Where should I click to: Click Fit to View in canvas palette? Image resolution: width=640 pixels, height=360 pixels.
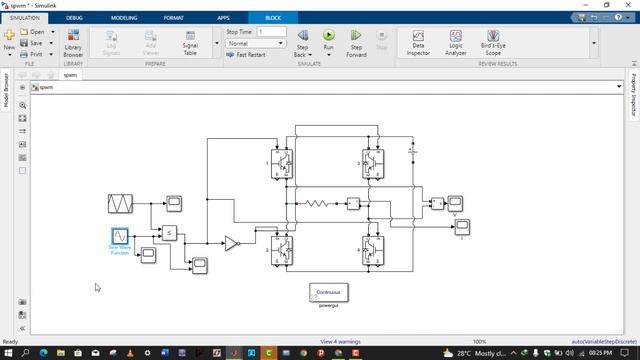pyautogui.click(x=22, y=118)
